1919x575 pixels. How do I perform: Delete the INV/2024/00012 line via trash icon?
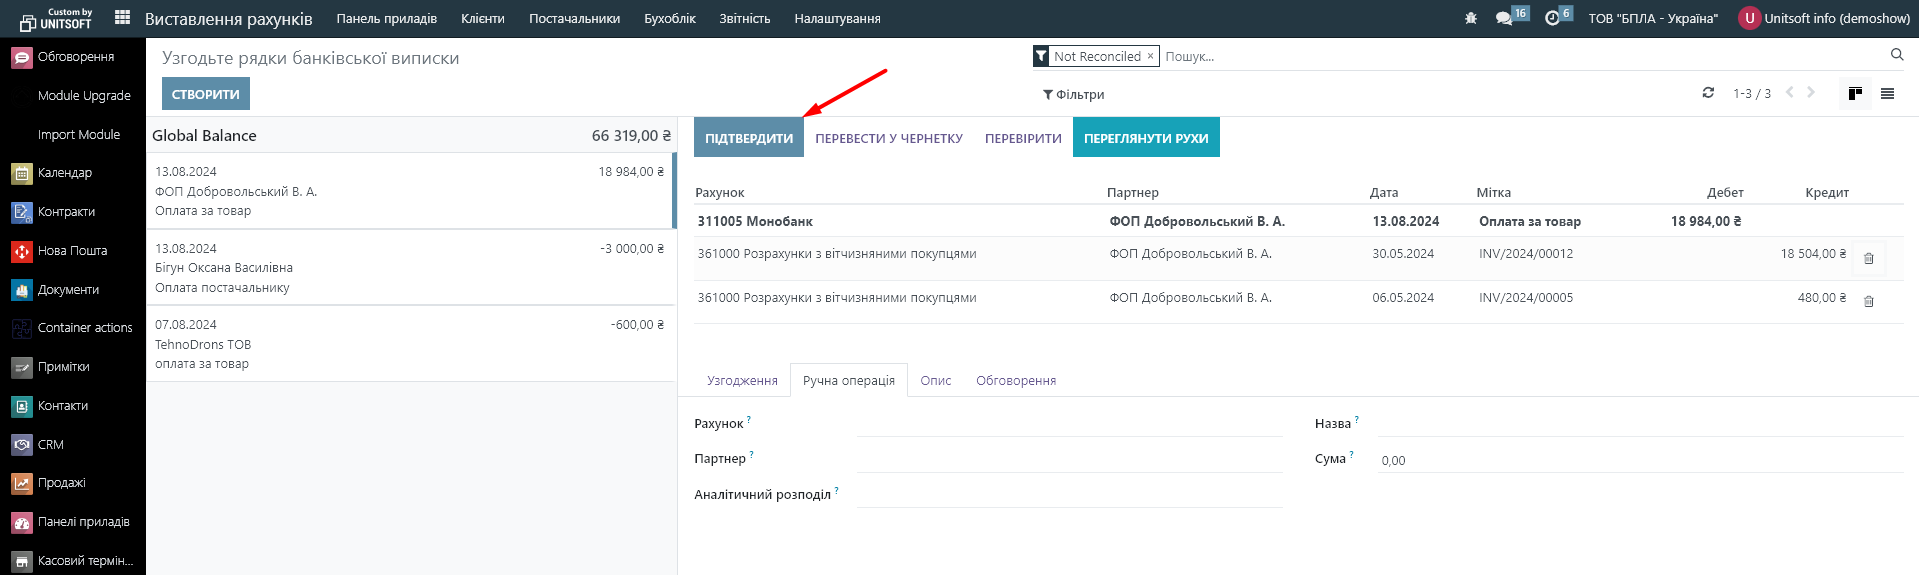(1868, 258)
